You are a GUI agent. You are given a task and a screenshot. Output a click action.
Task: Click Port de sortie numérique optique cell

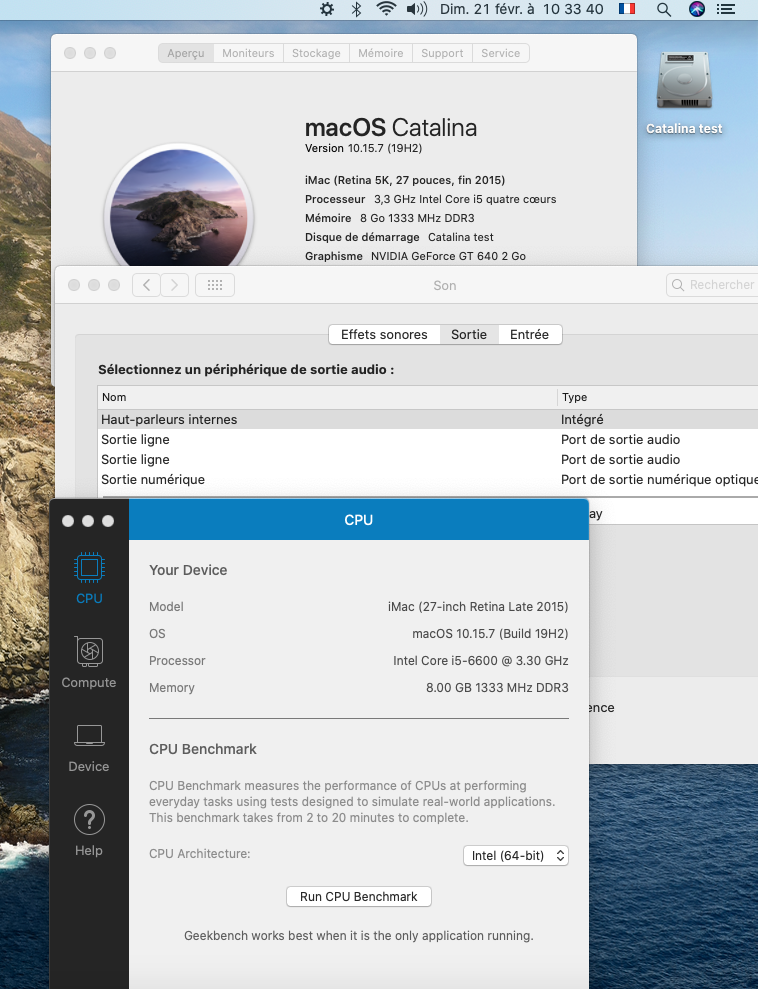[659, 479]
